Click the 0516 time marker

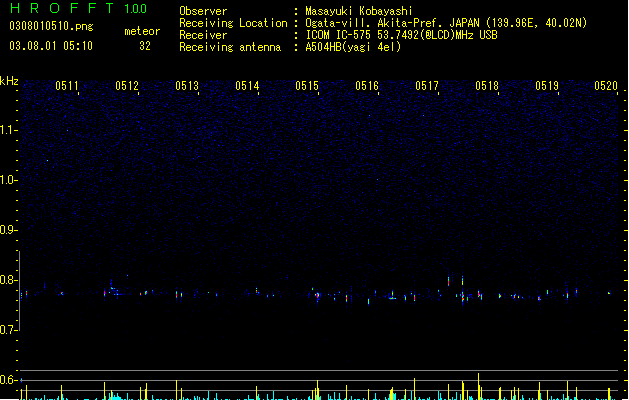click(x=367, y=86)
